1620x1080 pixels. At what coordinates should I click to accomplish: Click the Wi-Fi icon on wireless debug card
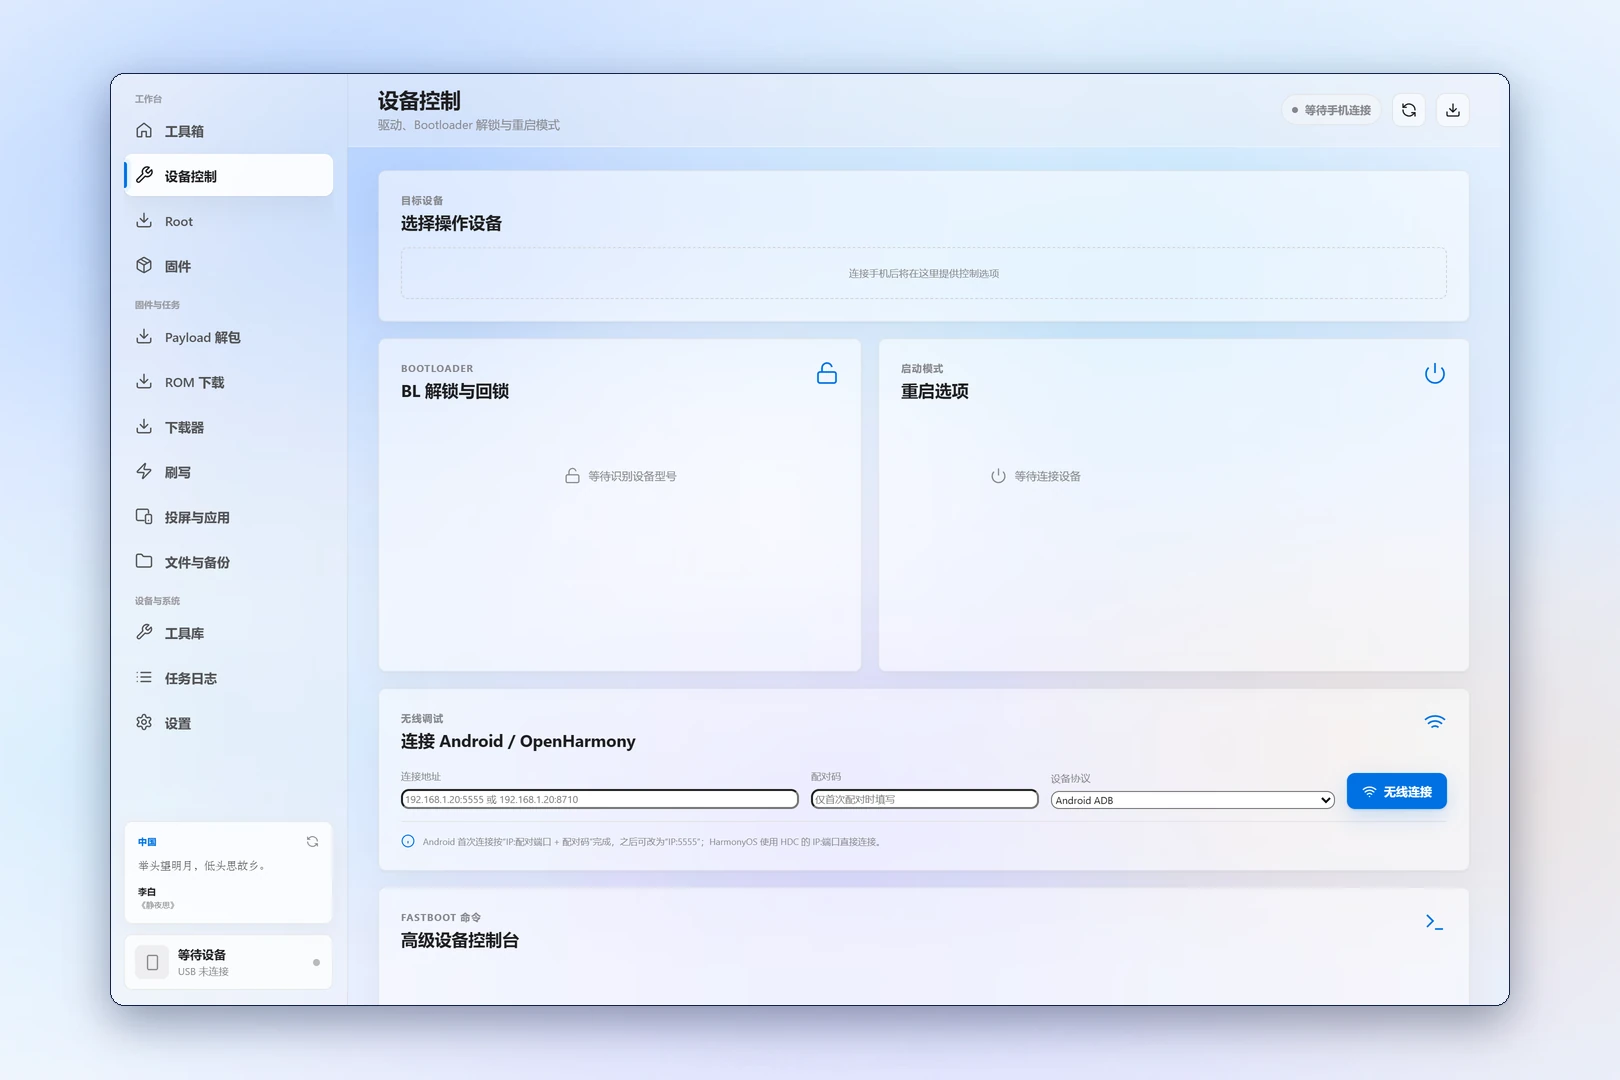tap(1435, 722)
